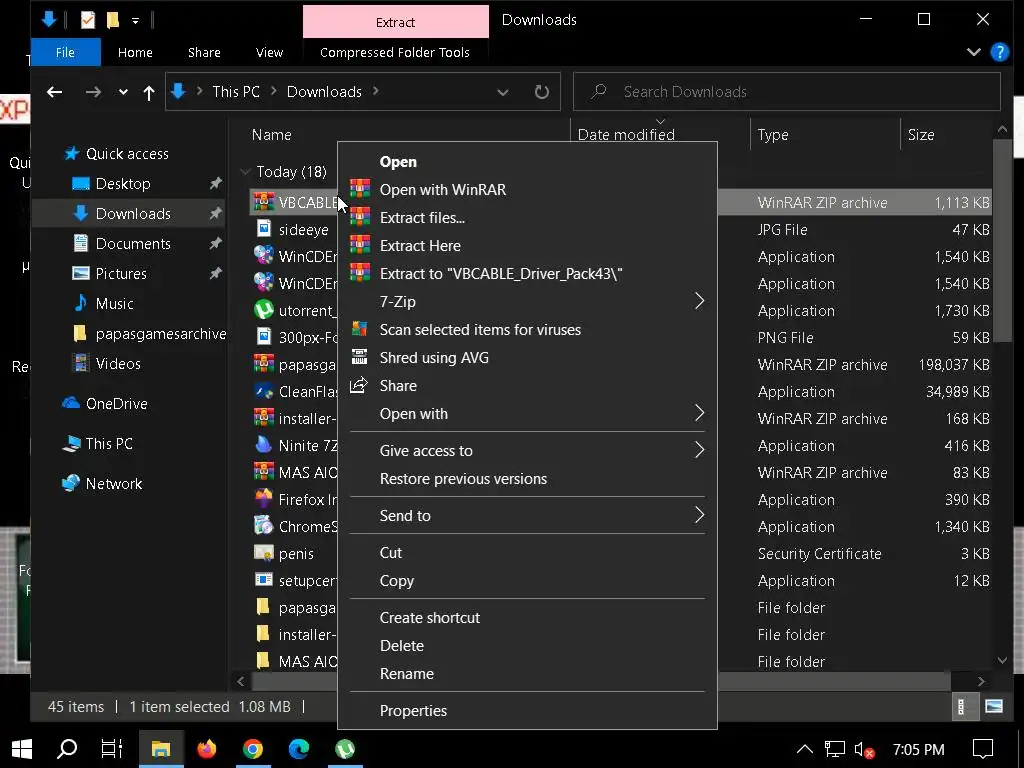Open OneDrive in the navigation pane

pos(116,404)
